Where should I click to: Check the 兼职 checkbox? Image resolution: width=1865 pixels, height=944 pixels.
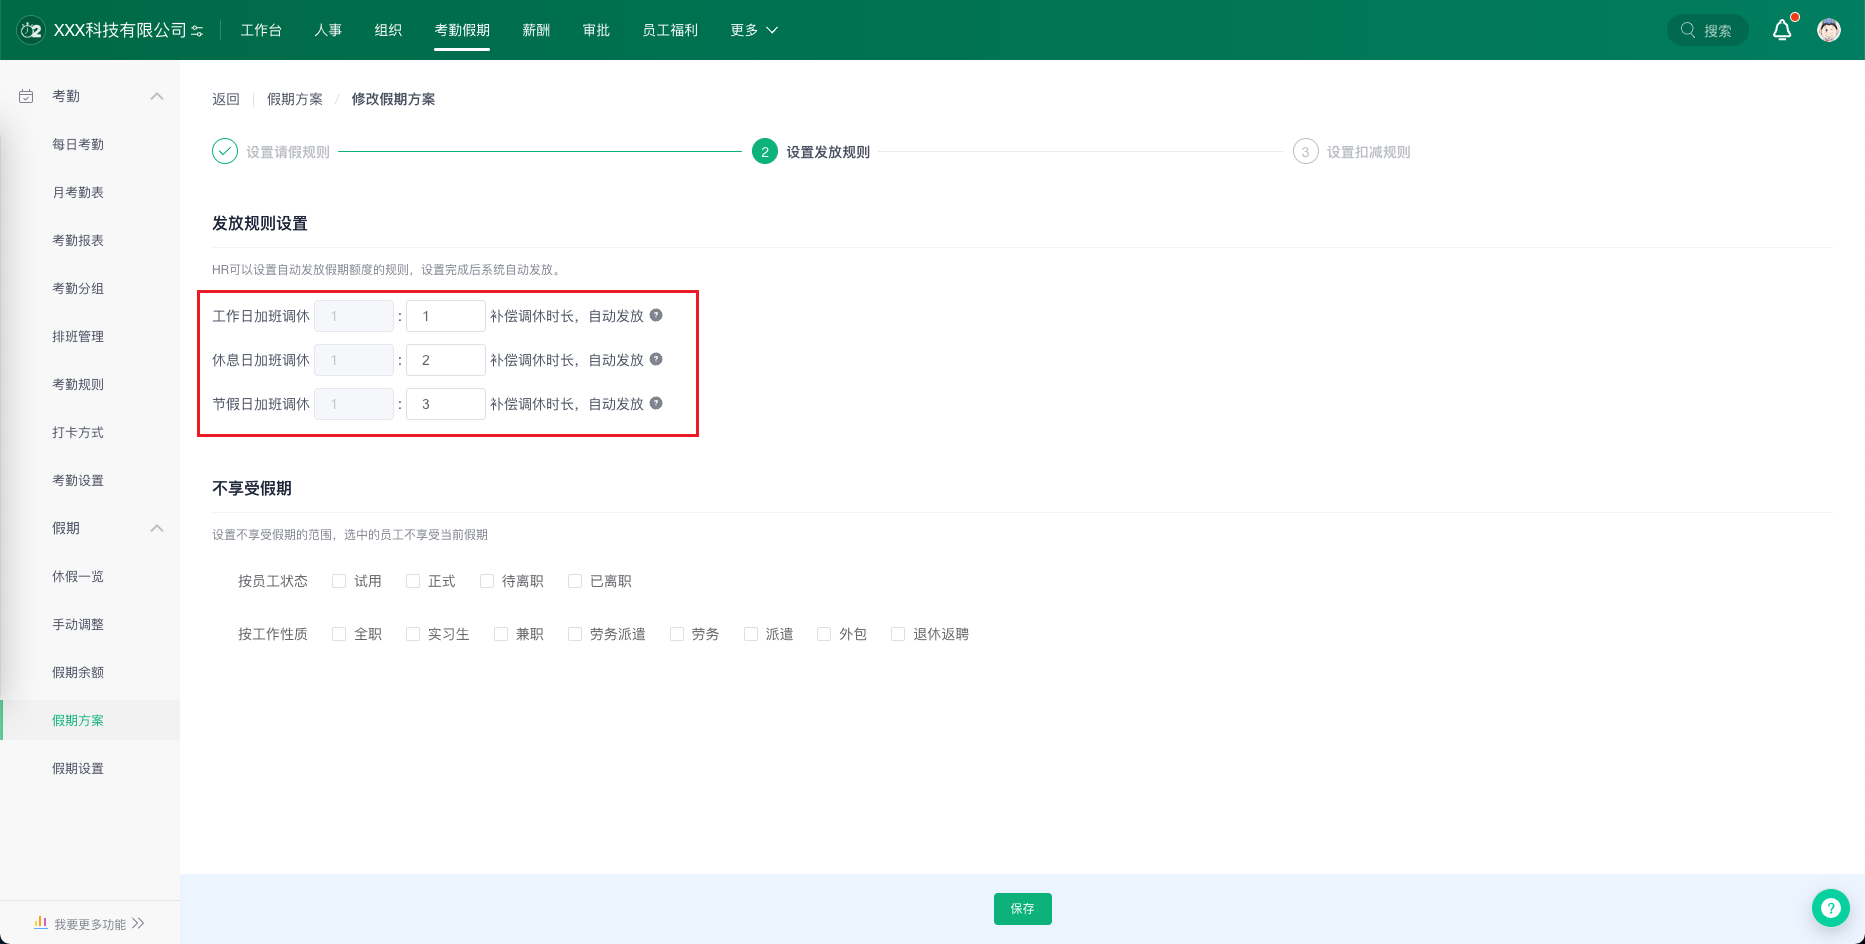(x=501, y=634)
